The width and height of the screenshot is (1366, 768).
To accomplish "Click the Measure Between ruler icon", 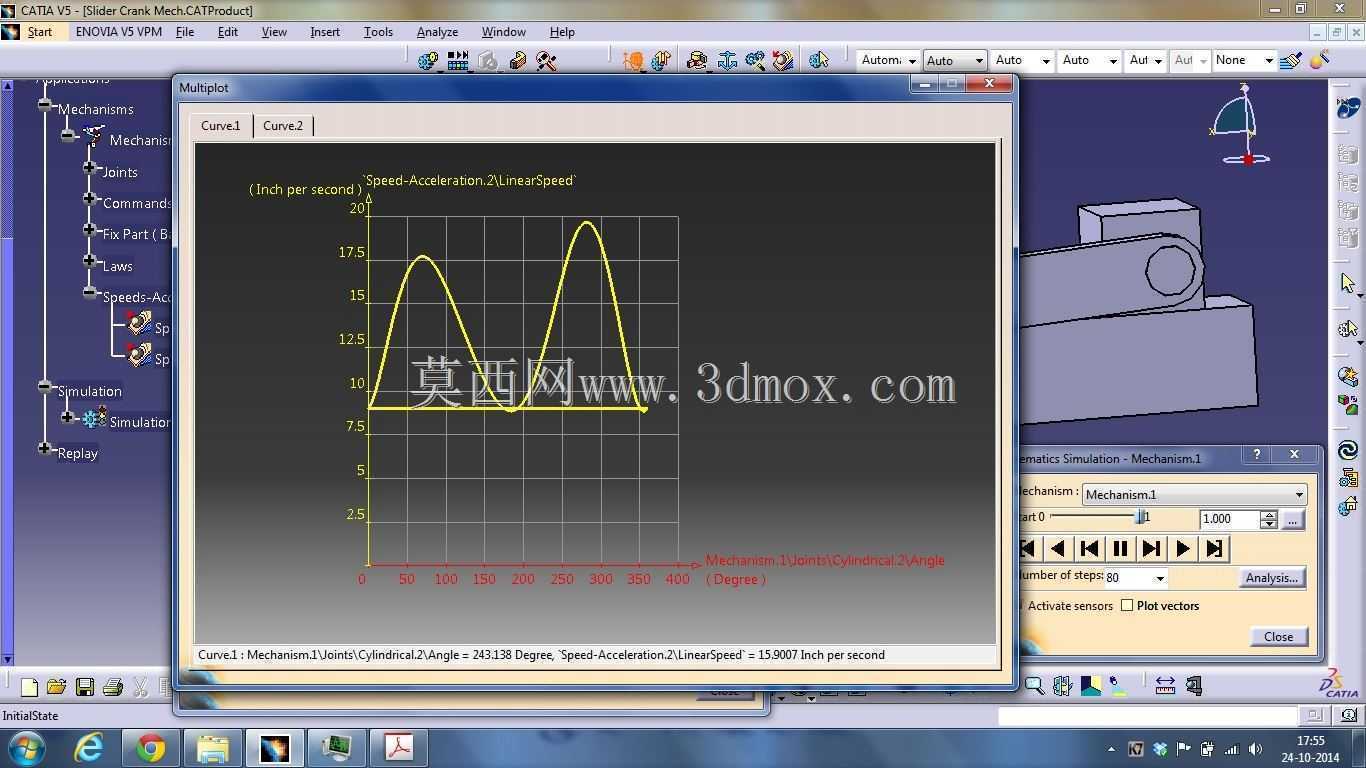I will click(1165, 686).
